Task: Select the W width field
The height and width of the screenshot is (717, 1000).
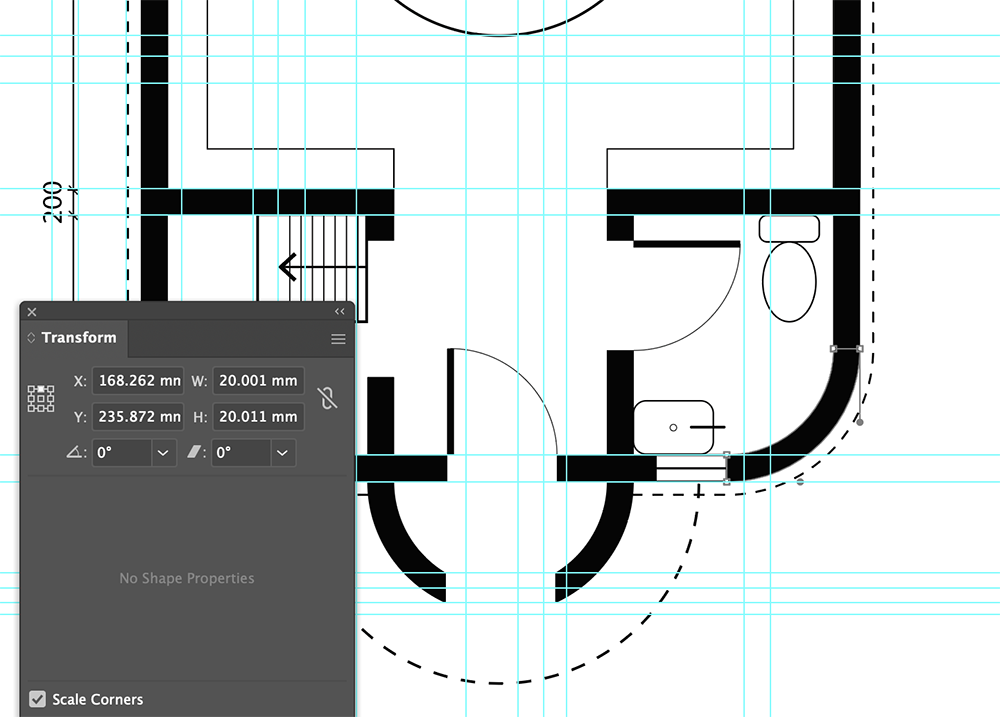Action: 258,381
